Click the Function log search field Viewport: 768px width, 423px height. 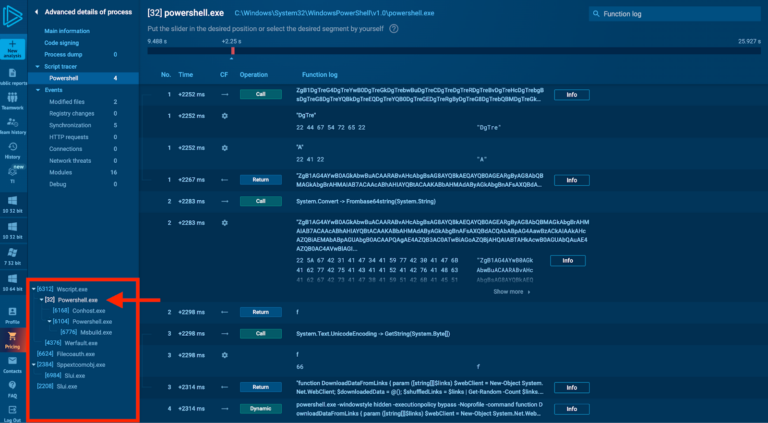point(680,14)
